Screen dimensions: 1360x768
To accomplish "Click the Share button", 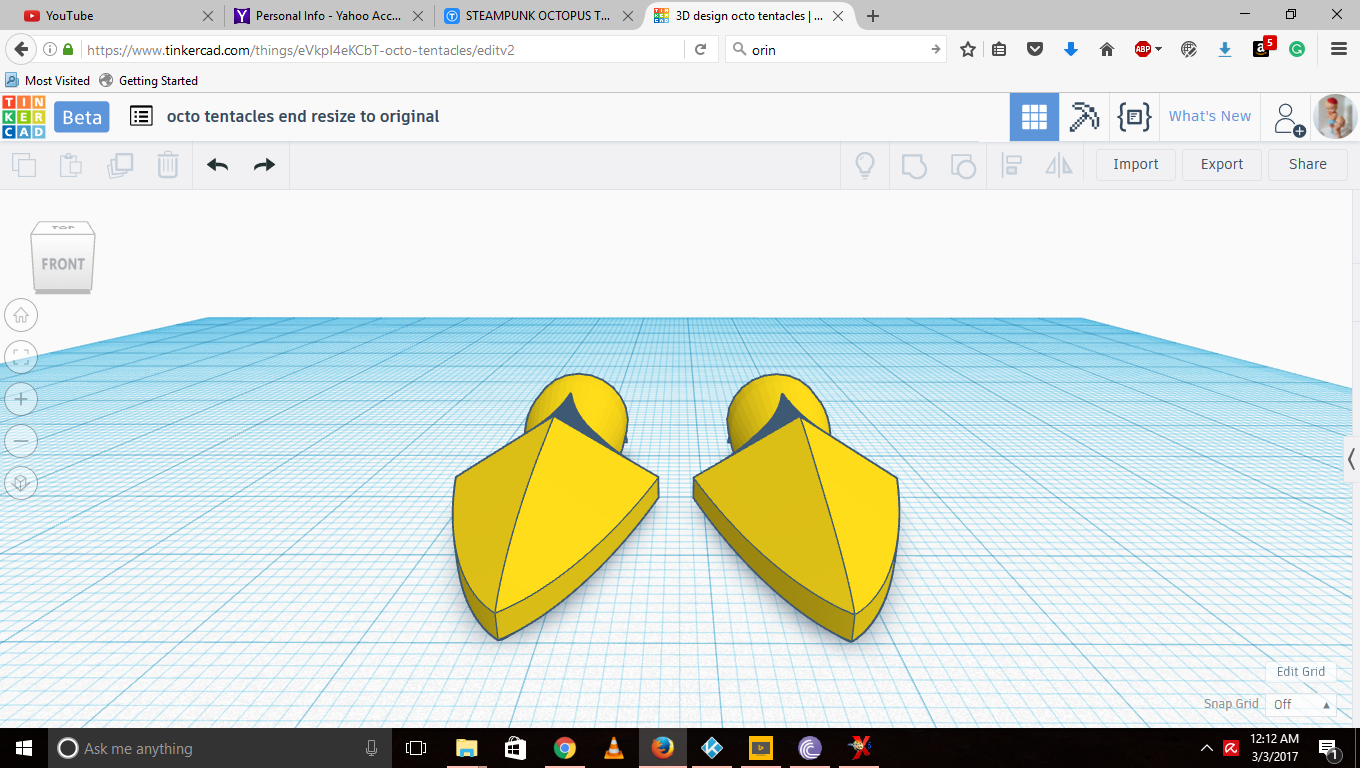I will 1308,164.
